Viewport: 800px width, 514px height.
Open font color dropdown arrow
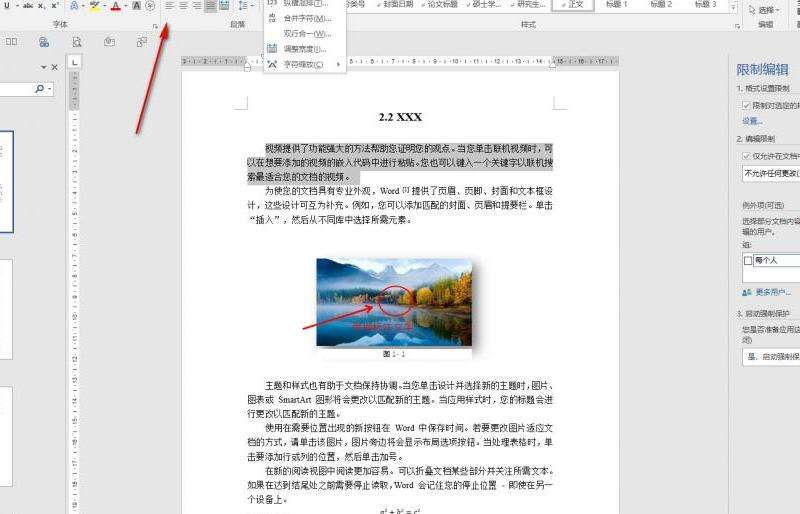click(x=126, y=6)
